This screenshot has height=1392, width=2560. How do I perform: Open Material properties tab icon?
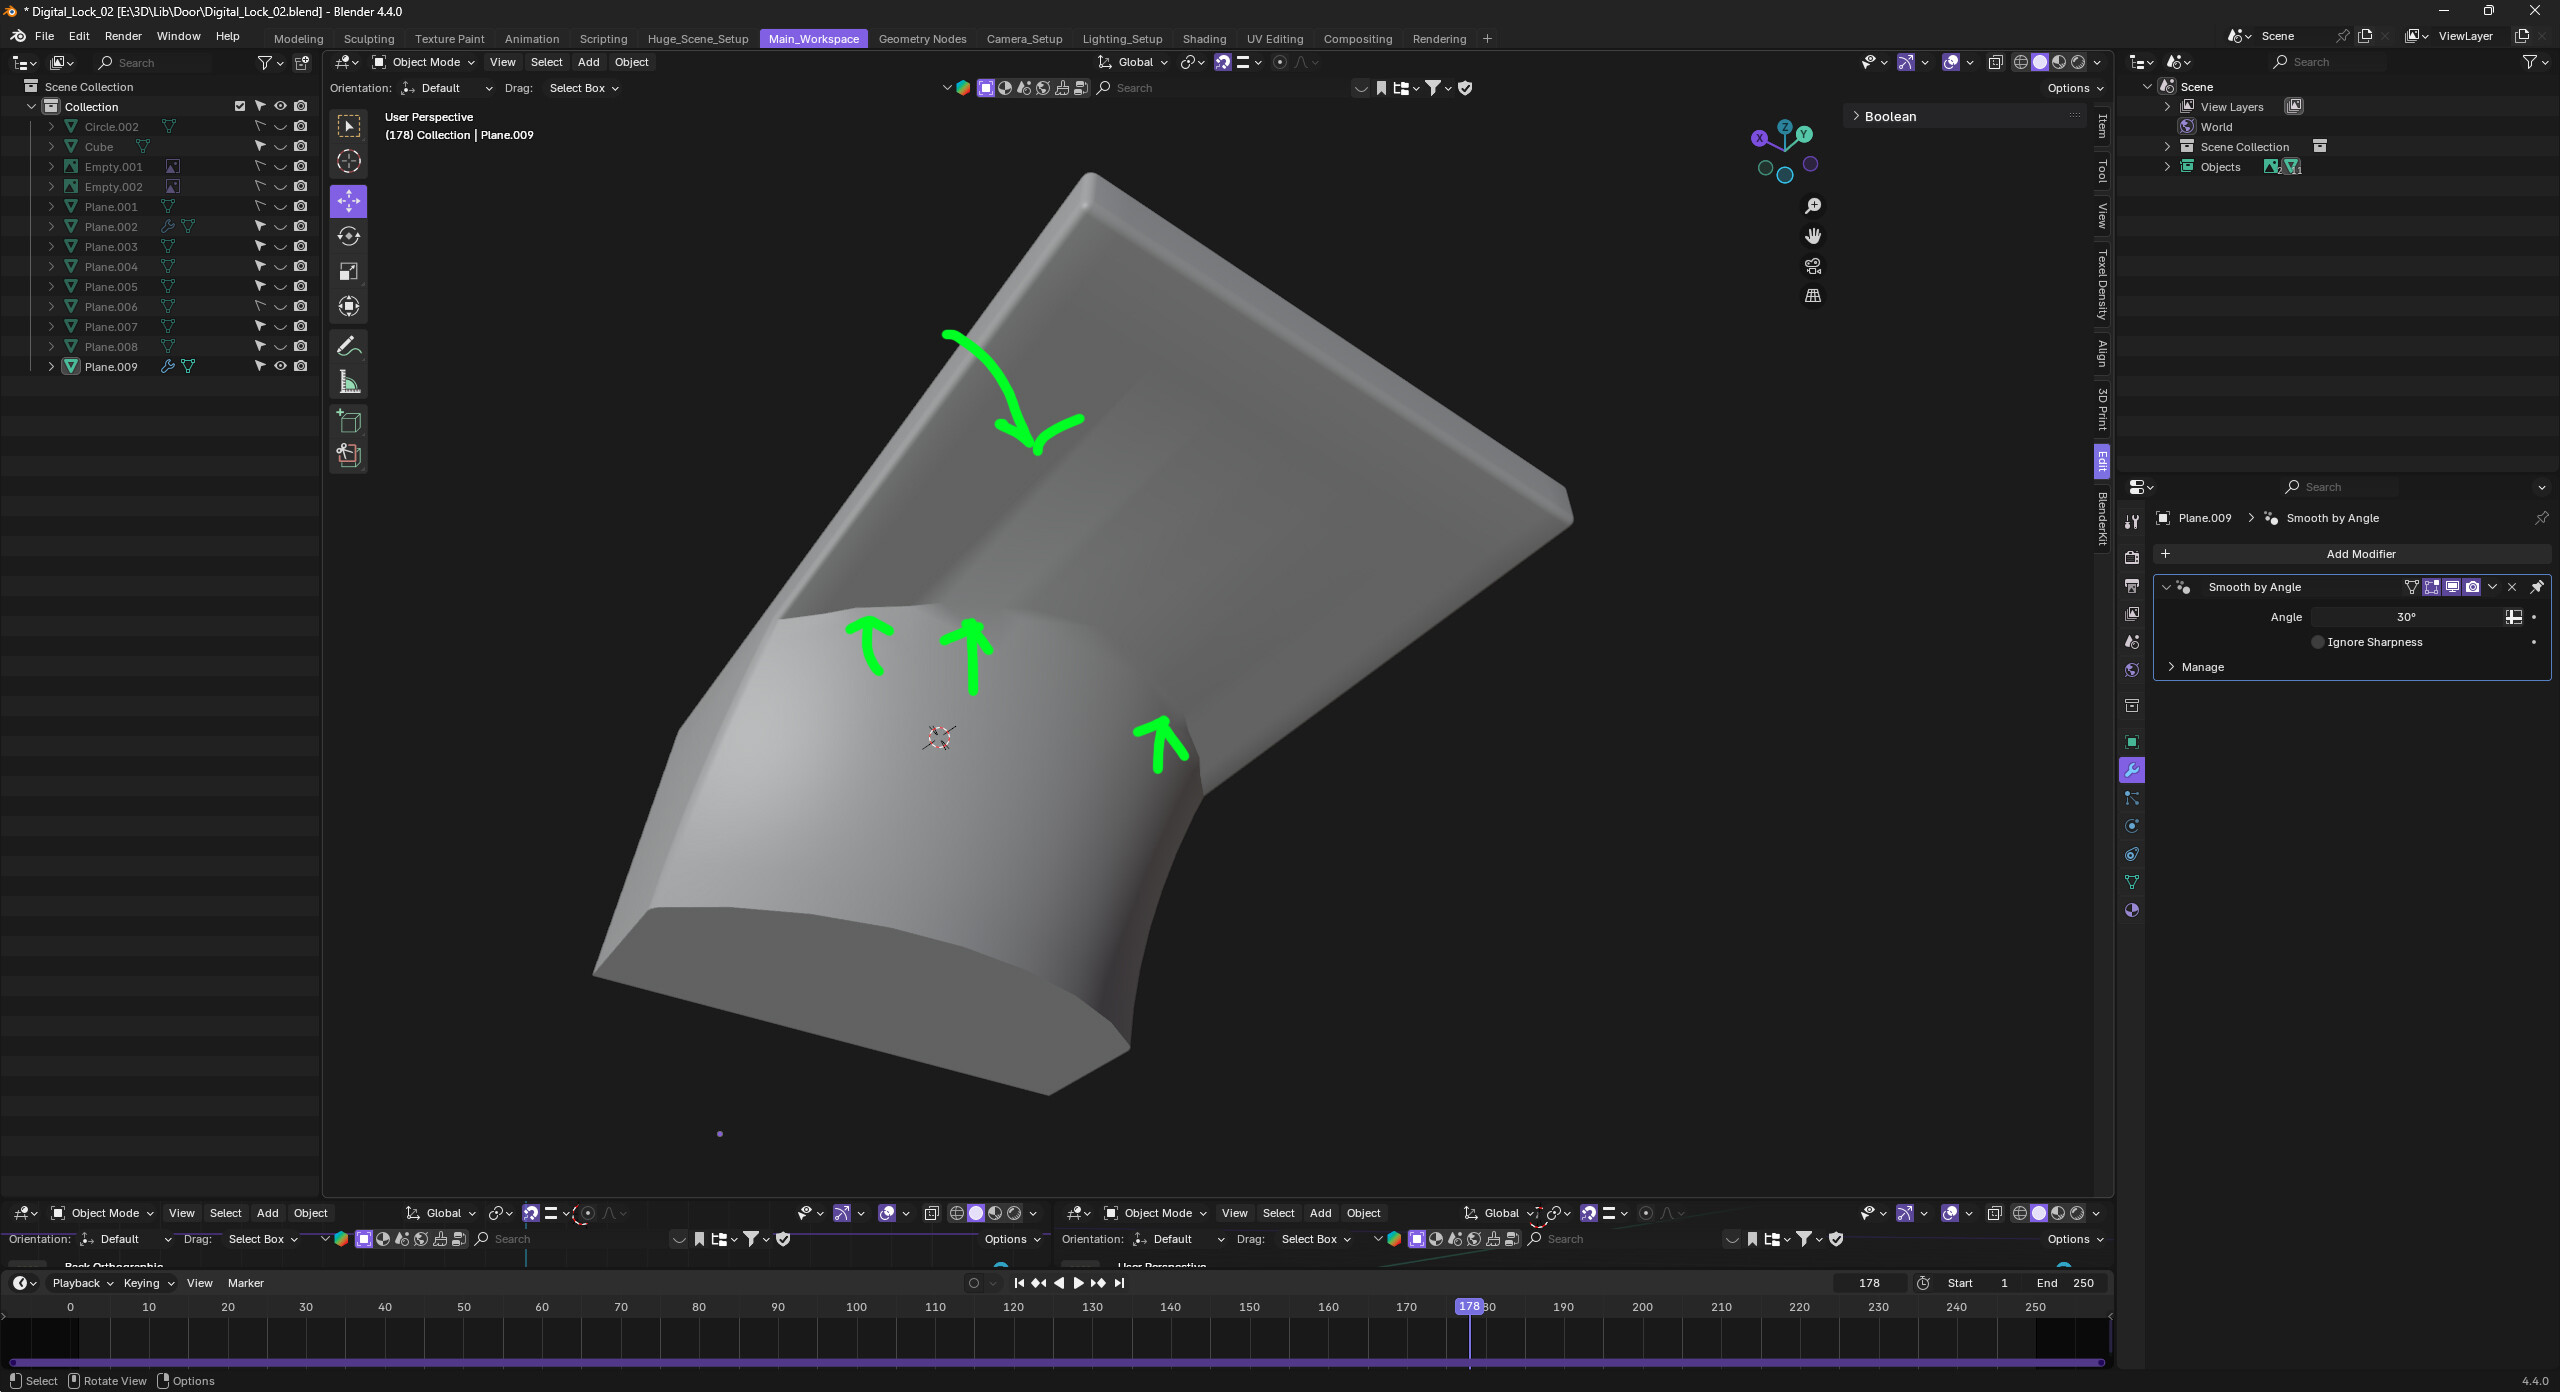click(x=2131, y=910)
